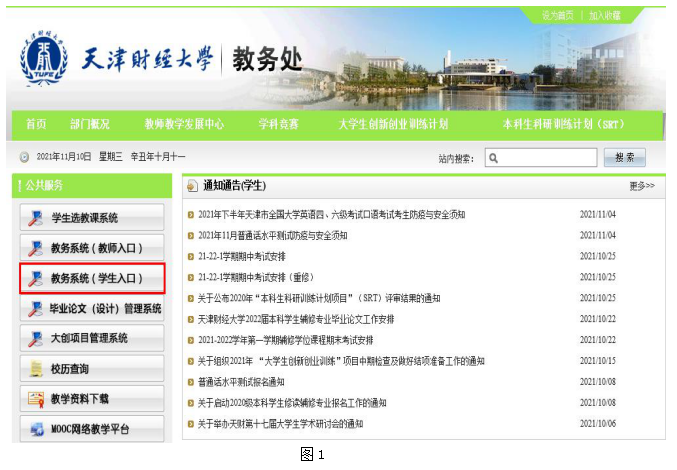
Task: Click the 通知通告(学生) section header icon
Action: pos(192,186)
